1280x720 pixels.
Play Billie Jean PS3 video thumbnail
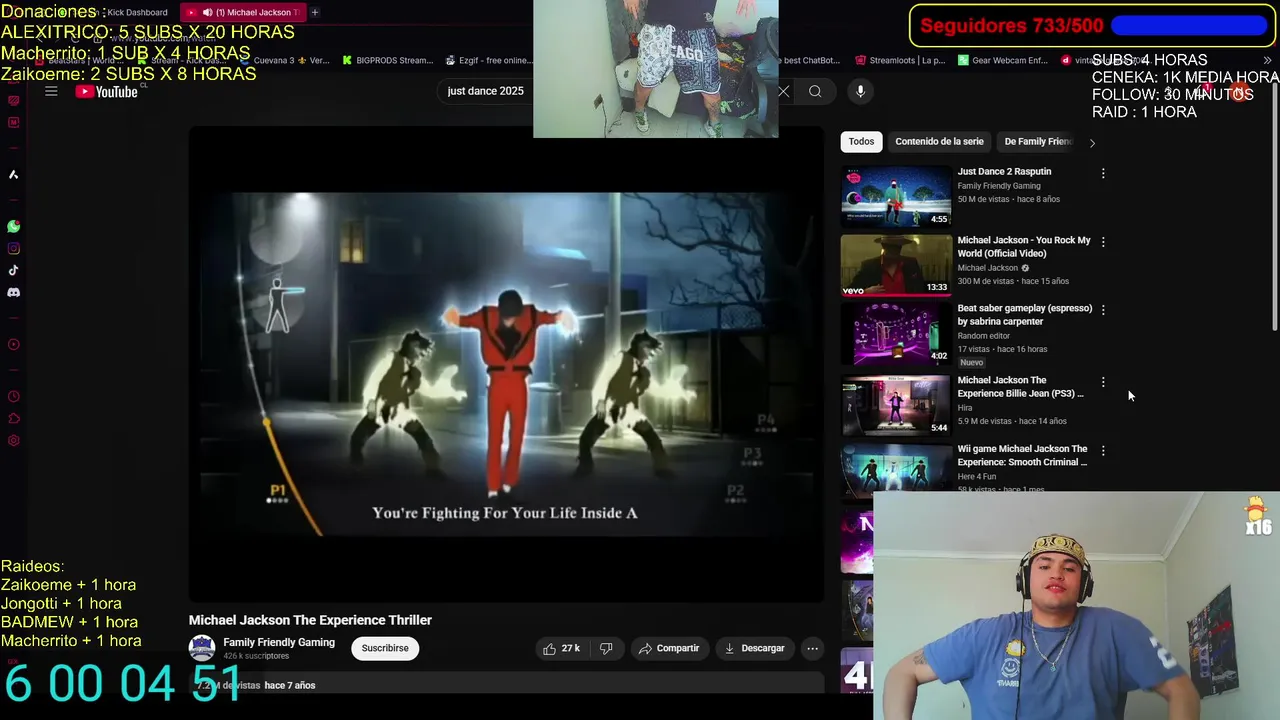coord(896,405)
